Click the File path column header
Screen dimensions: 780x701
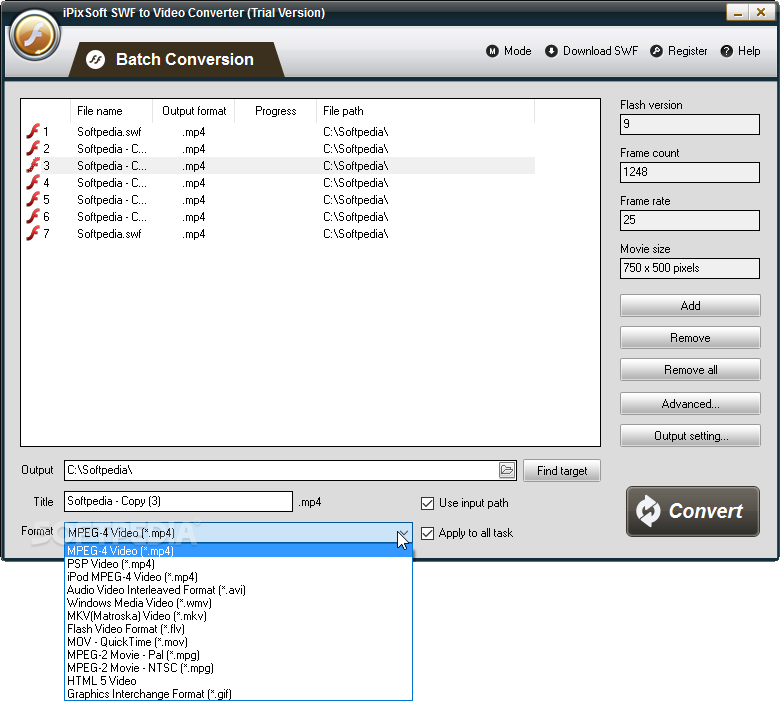[x=425, y=111]
